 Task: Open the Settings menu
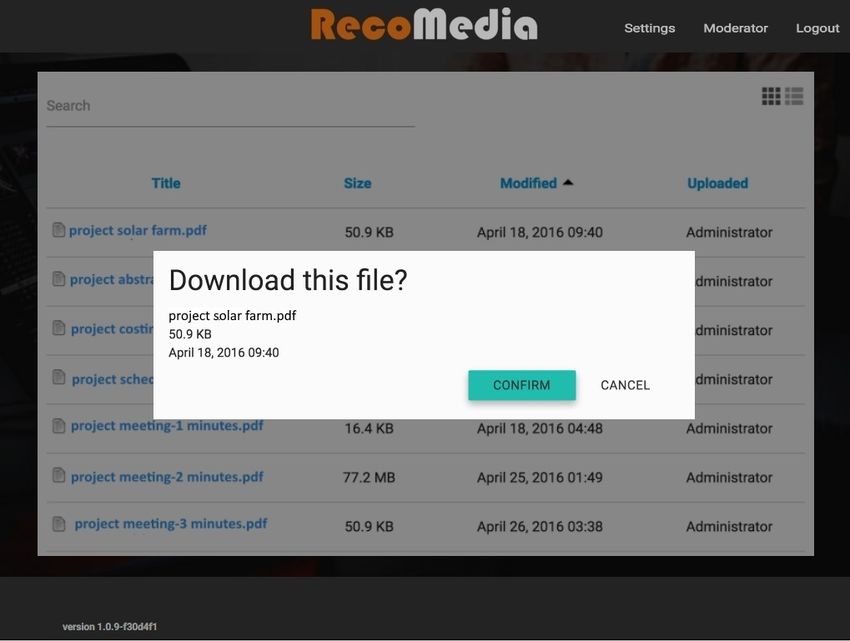click(x=649, y=28)
